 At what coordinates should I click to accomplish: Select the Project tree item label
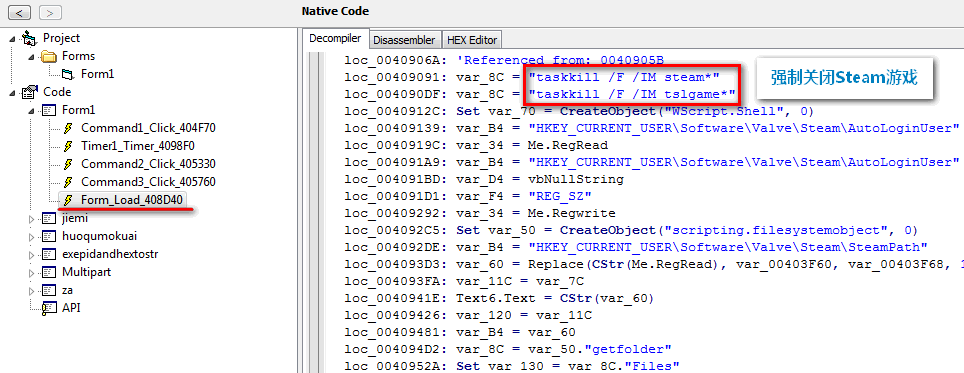coord(61,38)
